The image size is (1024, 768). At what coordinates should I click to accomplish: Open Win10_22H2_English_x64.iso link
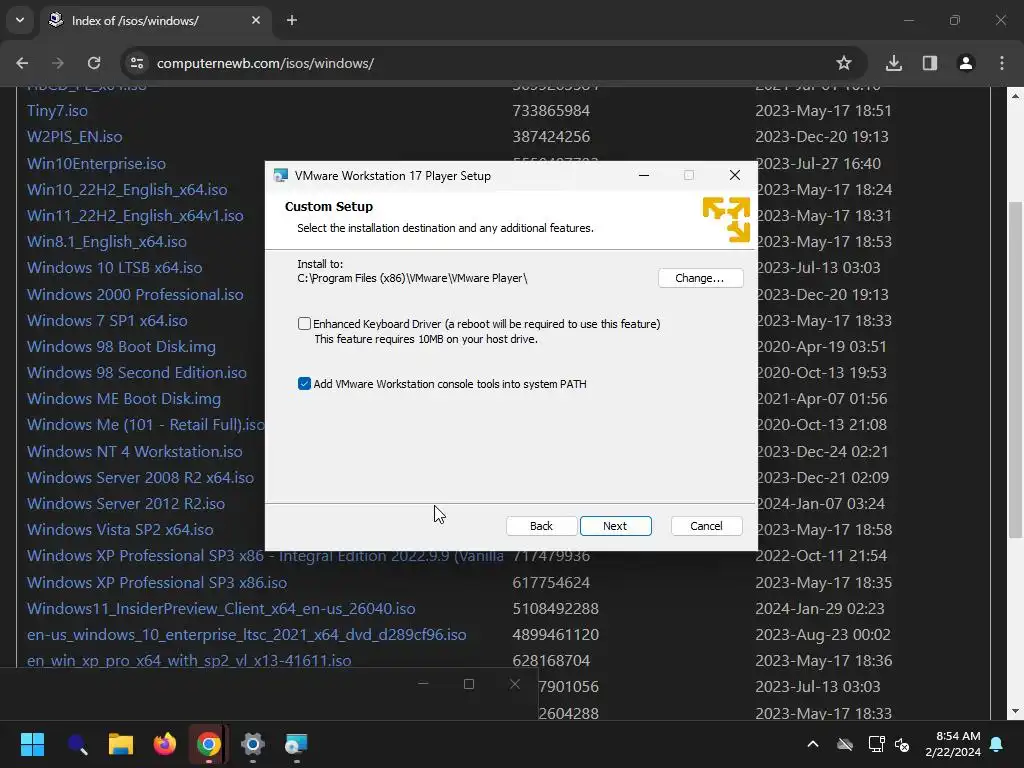pyautogui.click(x=127, y=189)
